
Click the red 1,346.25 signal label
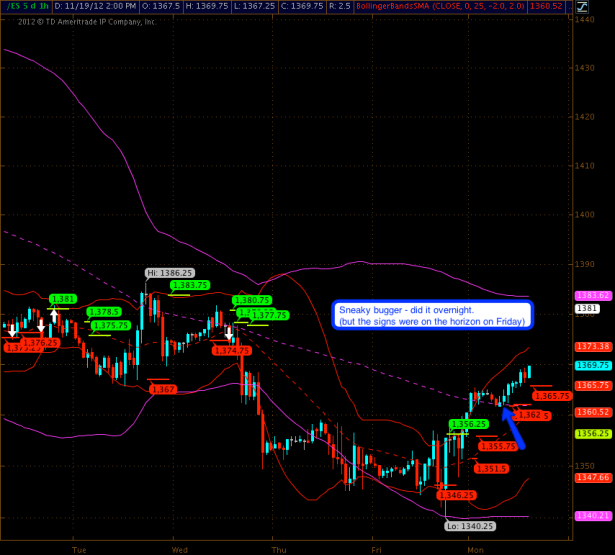(x=454, y=495)
